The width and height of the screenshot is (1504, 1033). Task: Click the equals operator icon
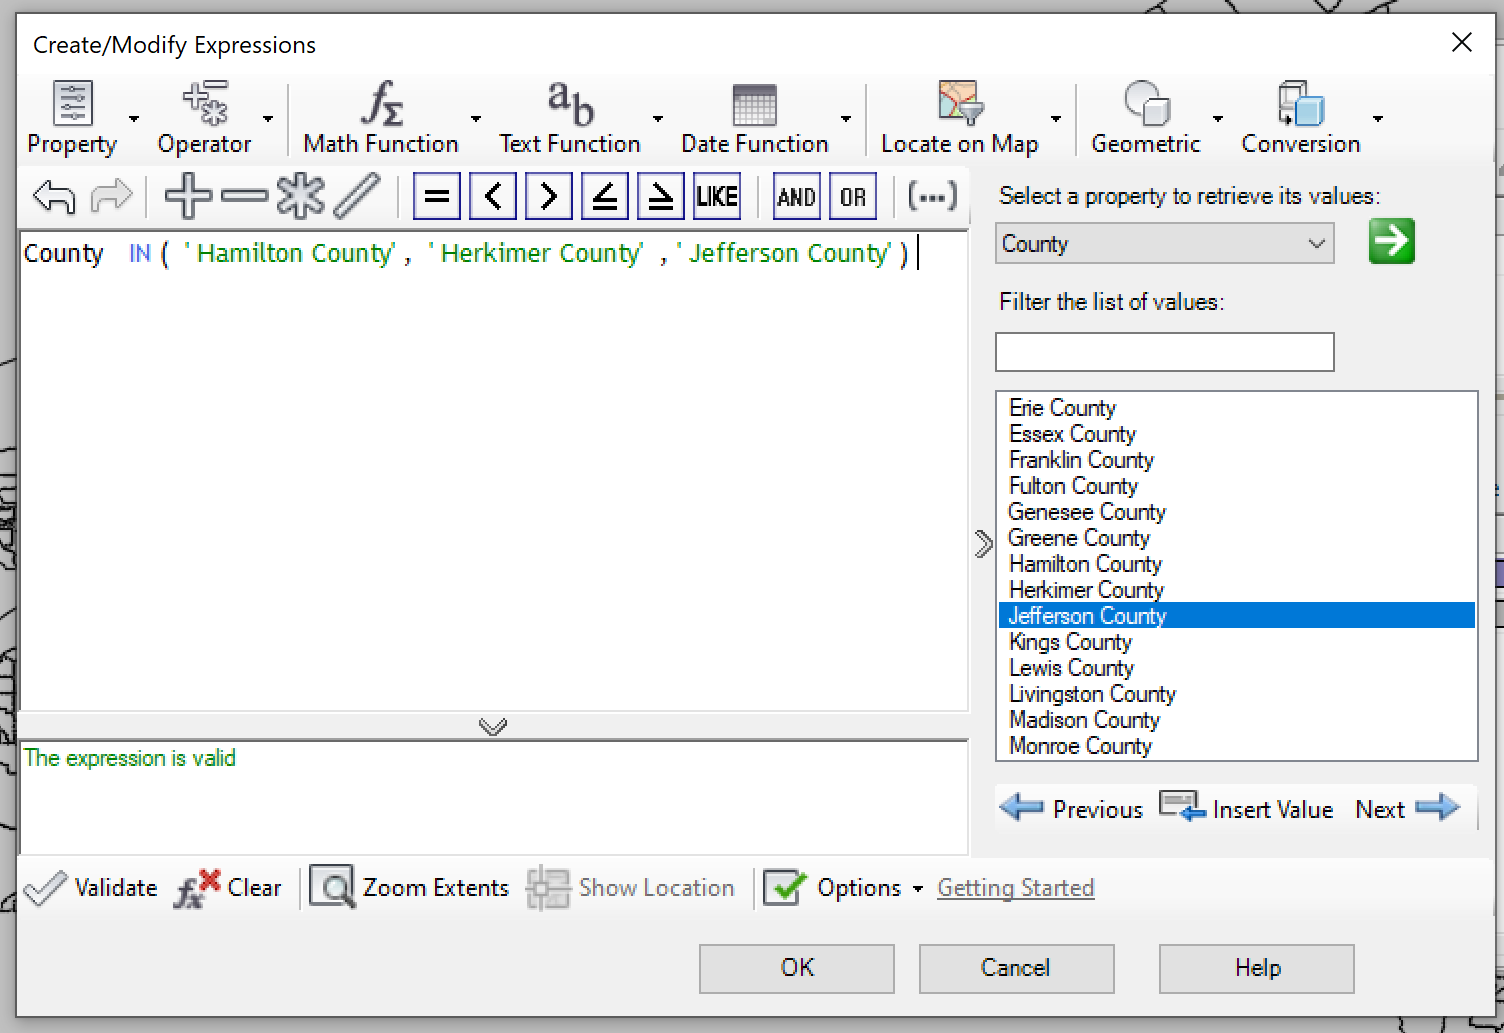click(x=436, y=196)
